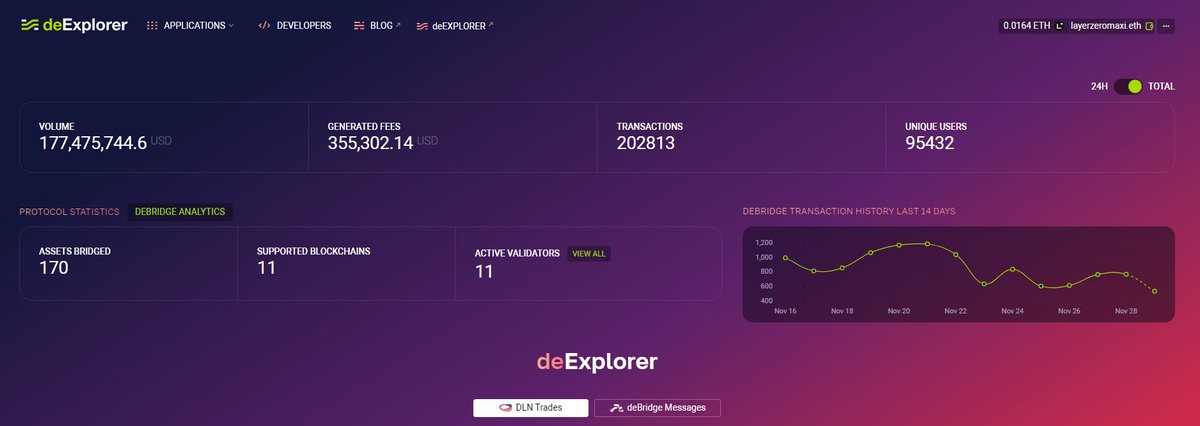Click the Nov 28 label on the chart axis
Screen dimensions: 1200x426
(1126, 311)
